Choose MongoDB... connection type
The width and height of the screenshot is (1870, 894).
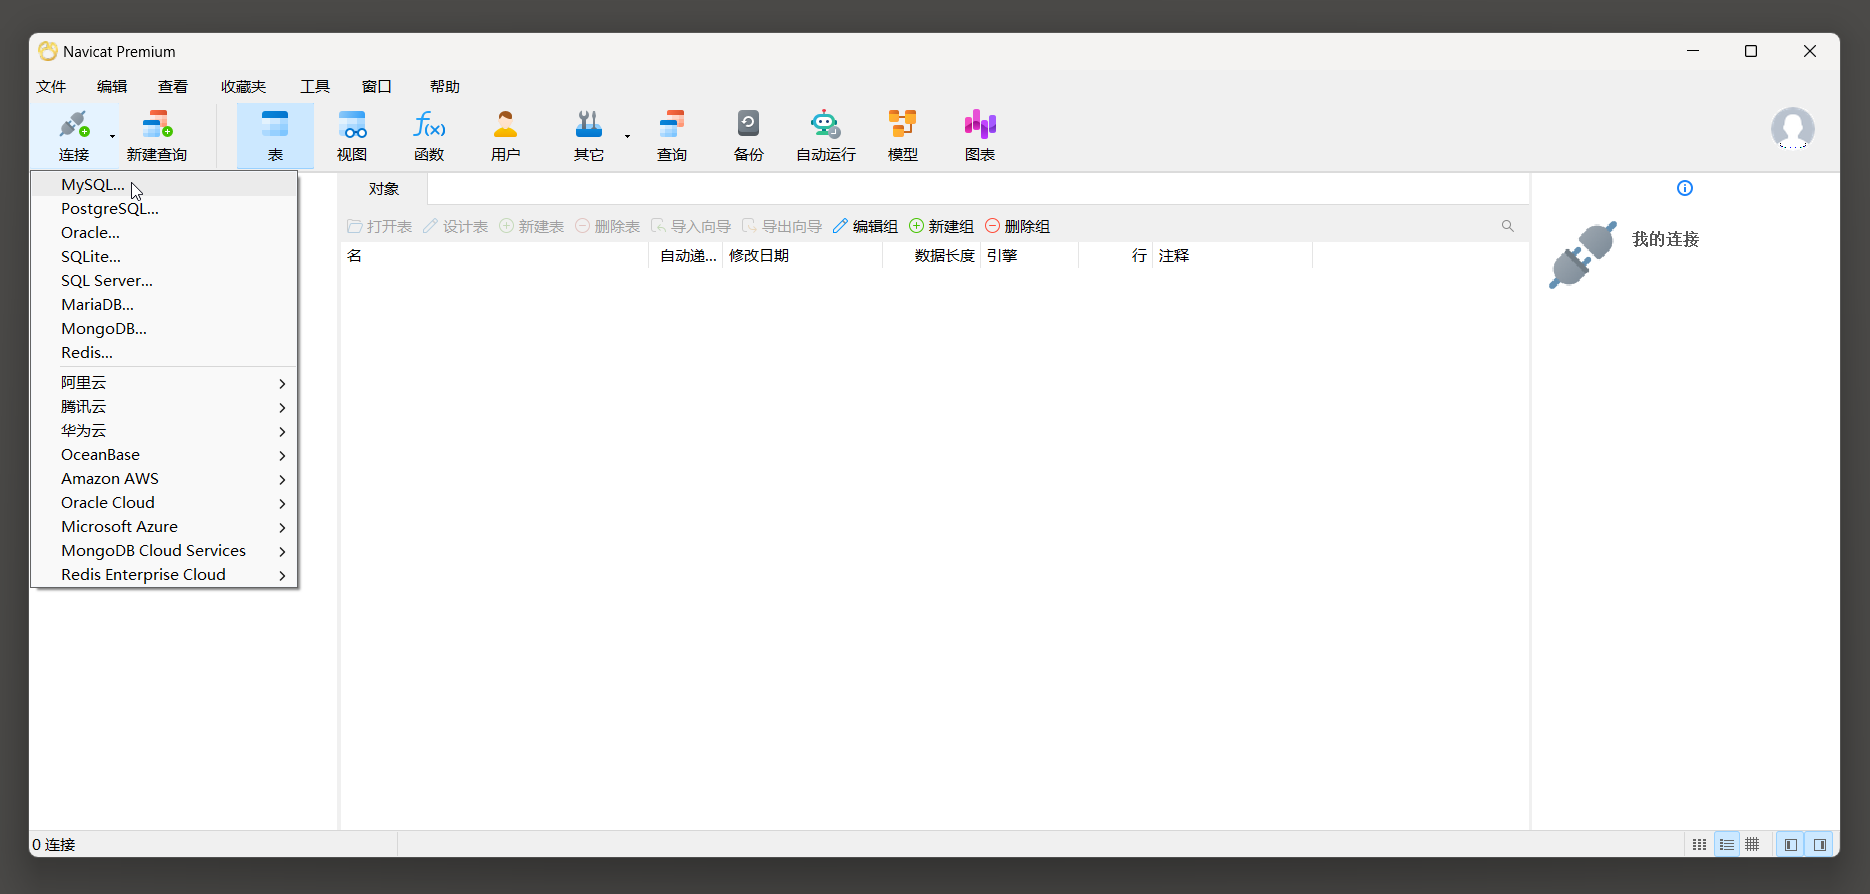(164, 328)
